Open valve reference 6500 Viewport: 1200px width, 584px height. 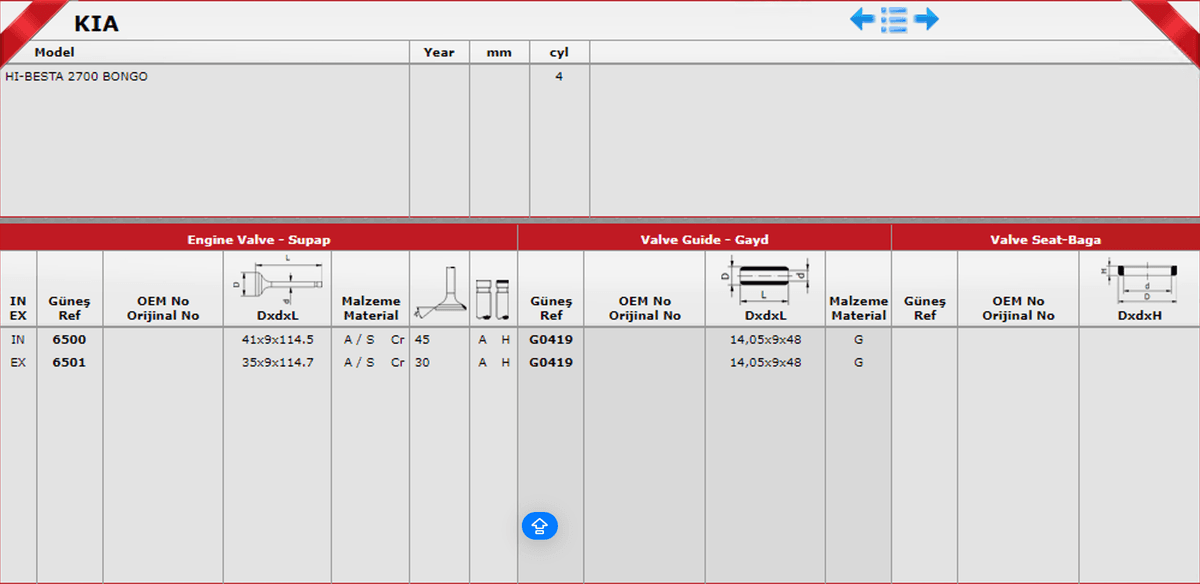pos(69,340)
